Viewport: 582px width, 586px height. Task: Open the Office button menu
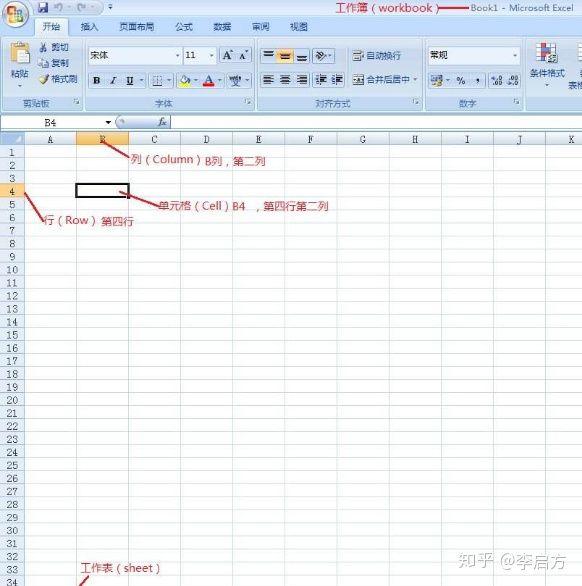pos(15,14)
